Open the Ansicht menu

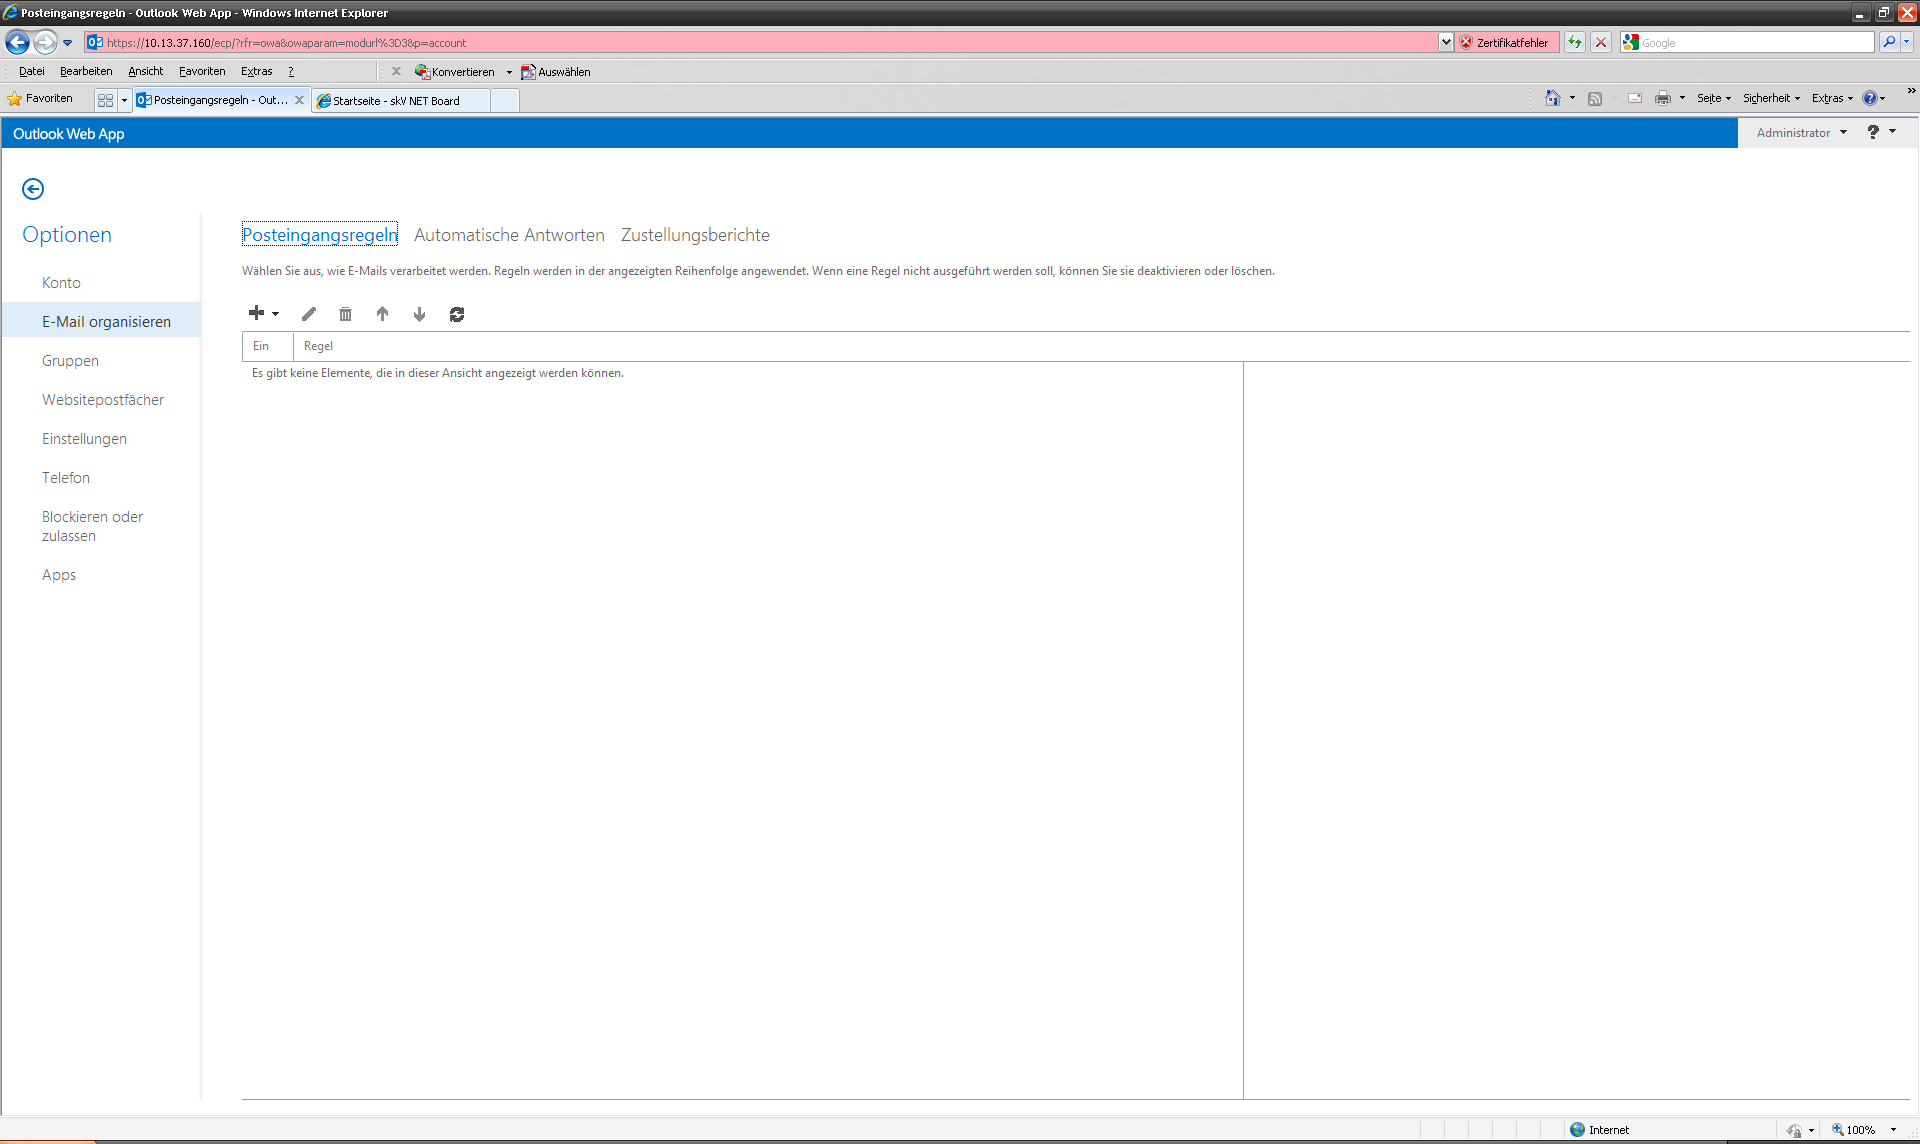(x=145, y=71)
